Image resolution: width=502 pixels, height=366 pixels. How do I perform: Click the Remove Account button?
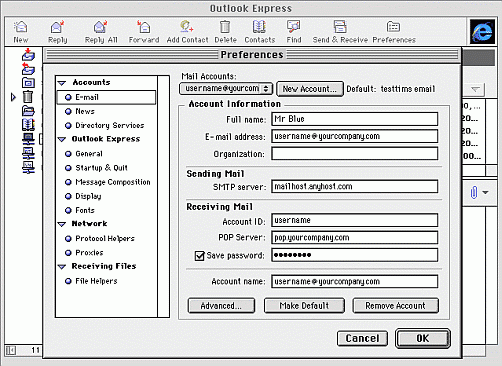pos(395,306)
